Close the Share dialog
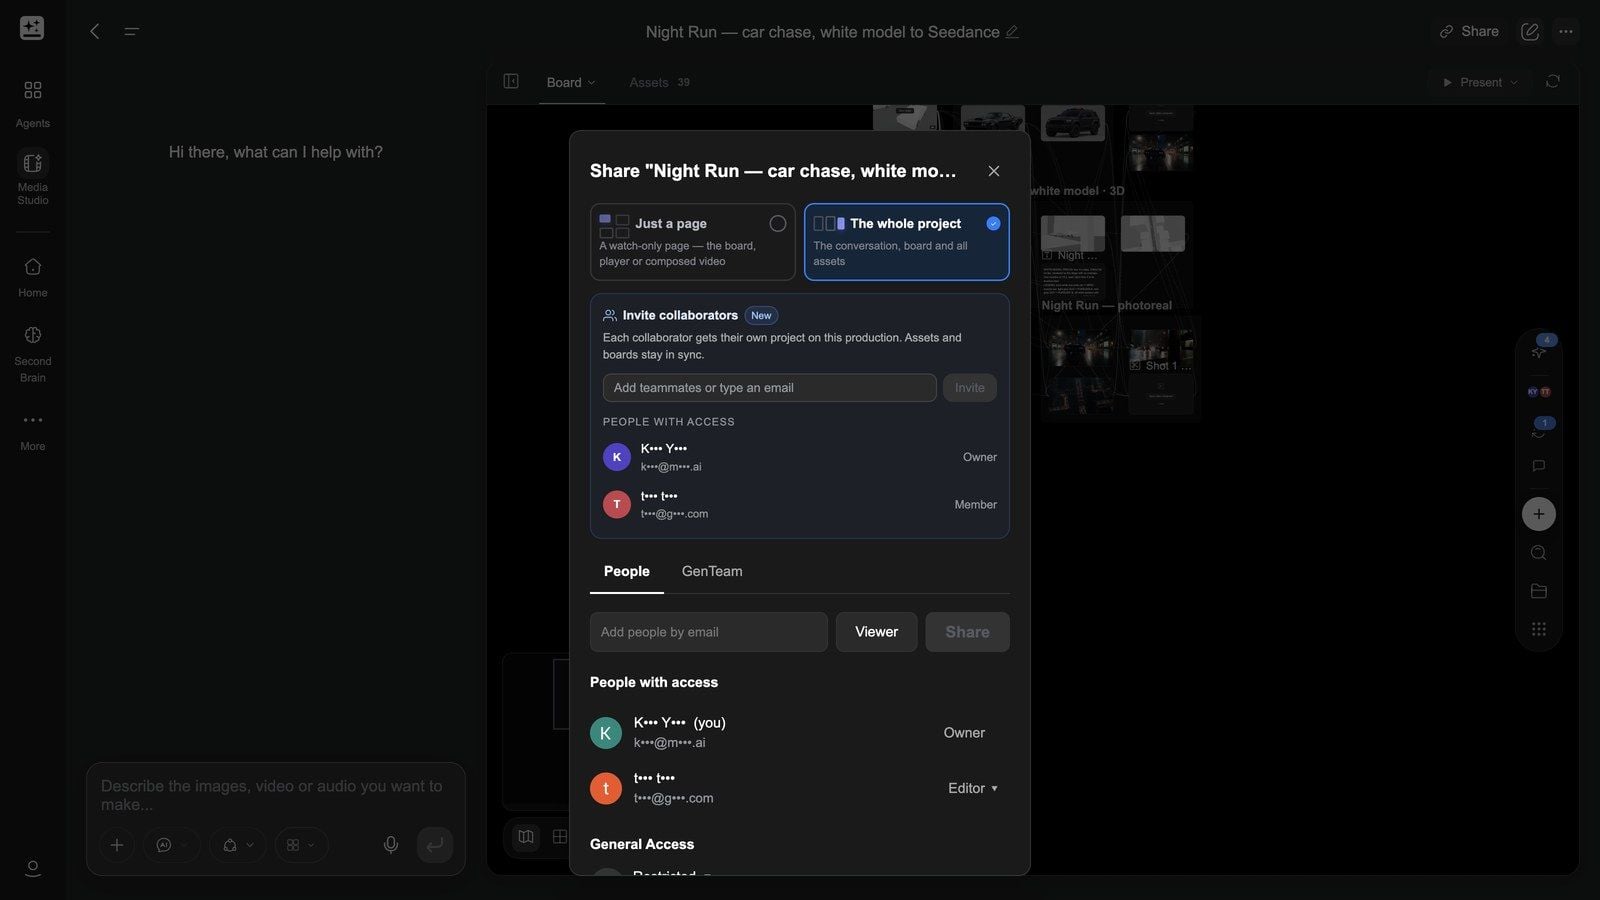 [x=993, y=171]
